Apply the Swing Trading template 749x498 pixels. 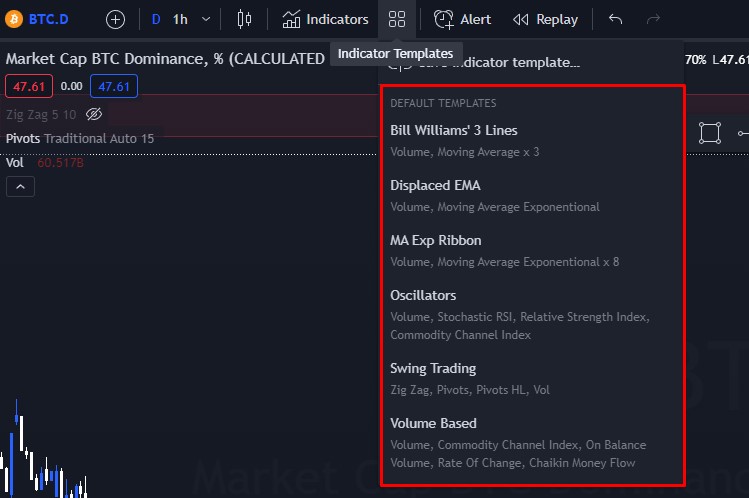[533, 378]
